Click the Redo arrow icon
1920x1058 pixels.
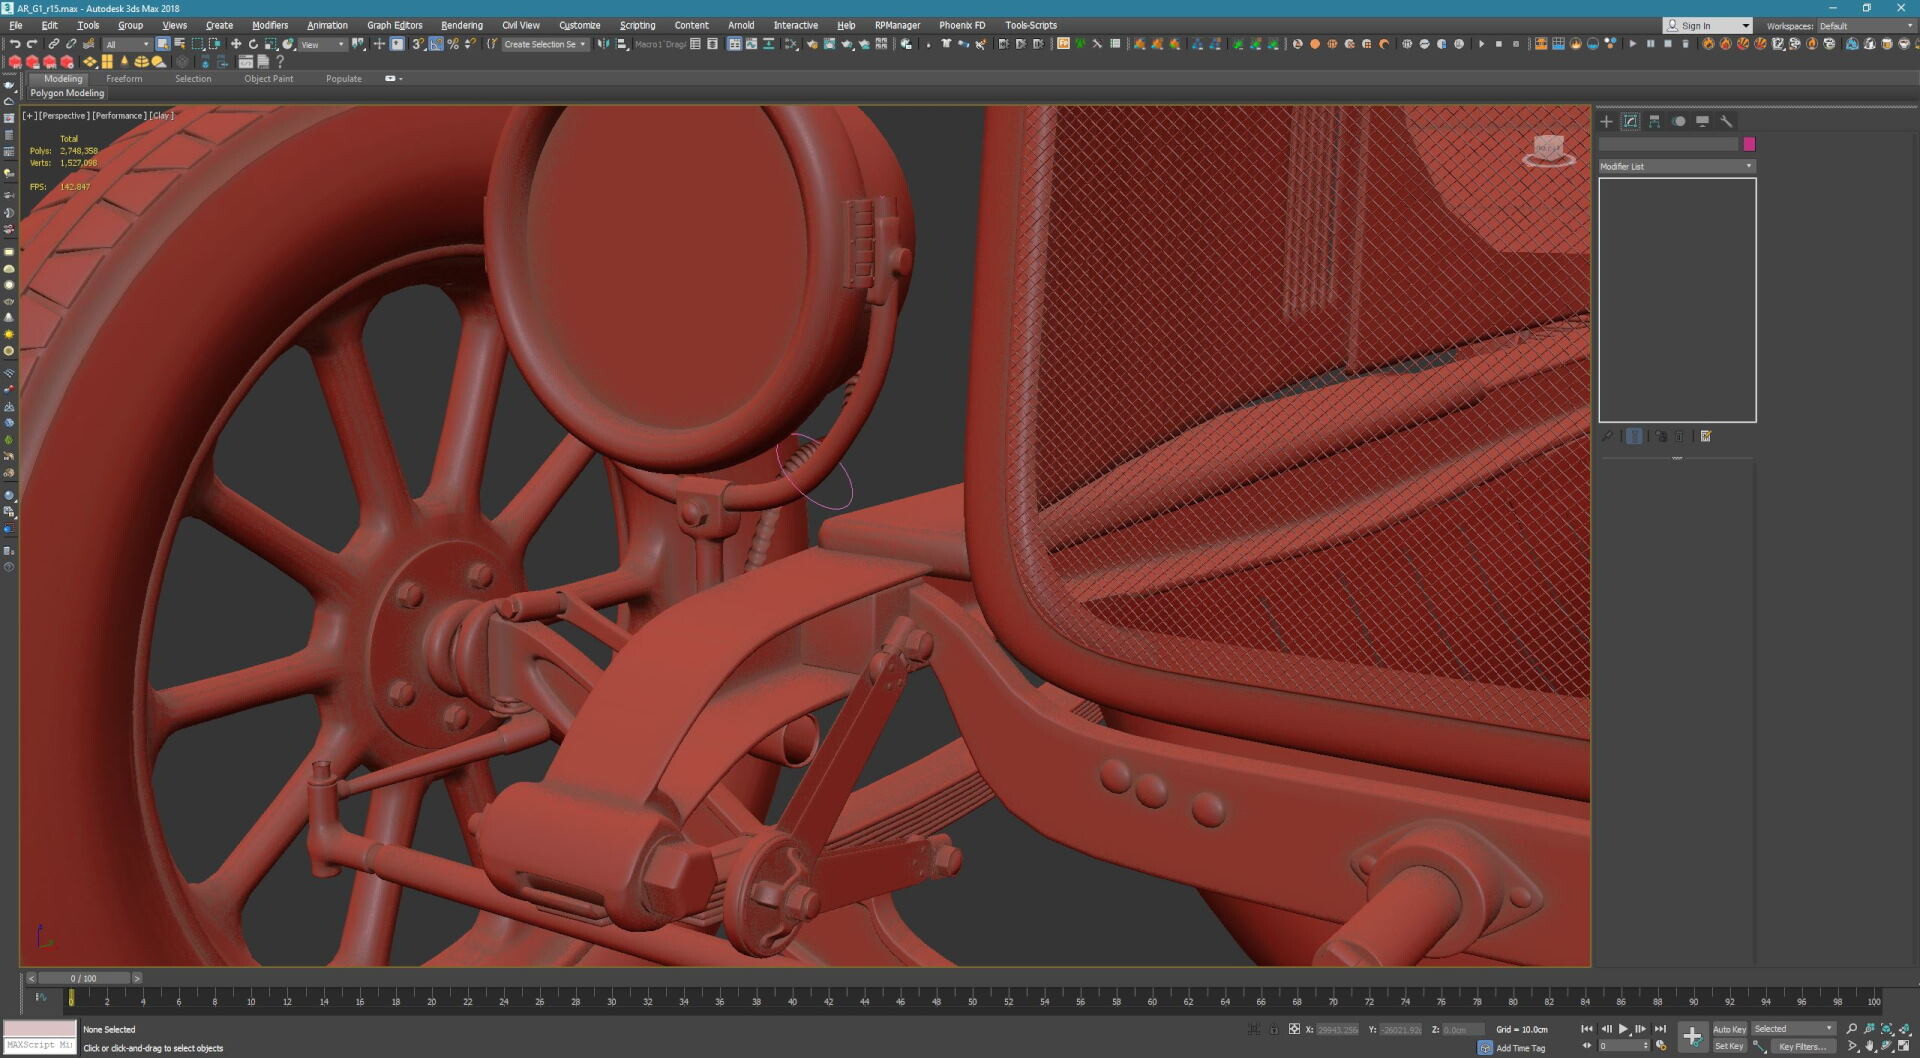point(32,44)
